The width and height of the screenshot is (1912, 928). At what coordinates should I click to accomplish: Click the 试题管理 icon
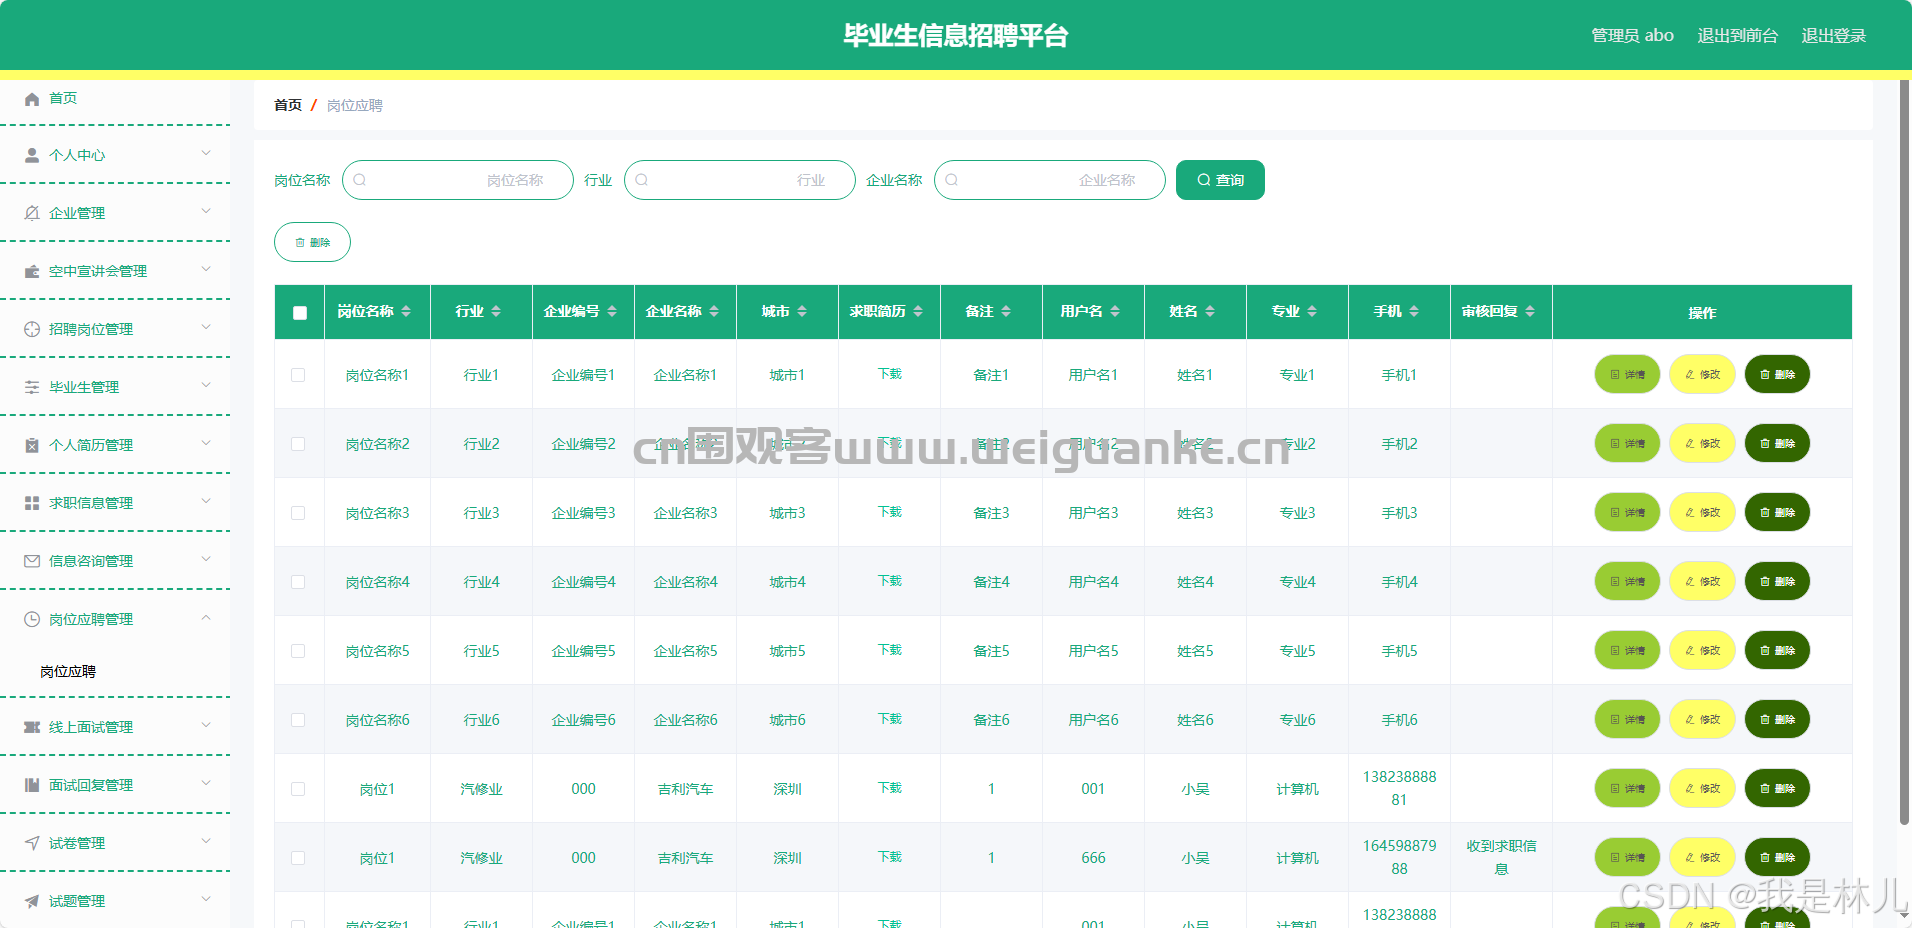tap(32, 901)
